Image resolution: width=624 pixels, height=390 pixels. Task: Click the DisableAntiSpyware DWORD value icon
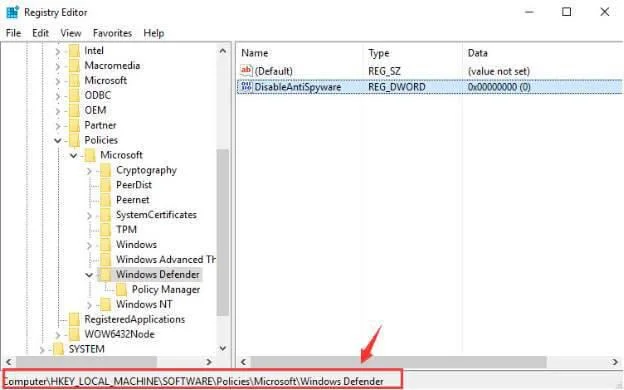[246, 86]
